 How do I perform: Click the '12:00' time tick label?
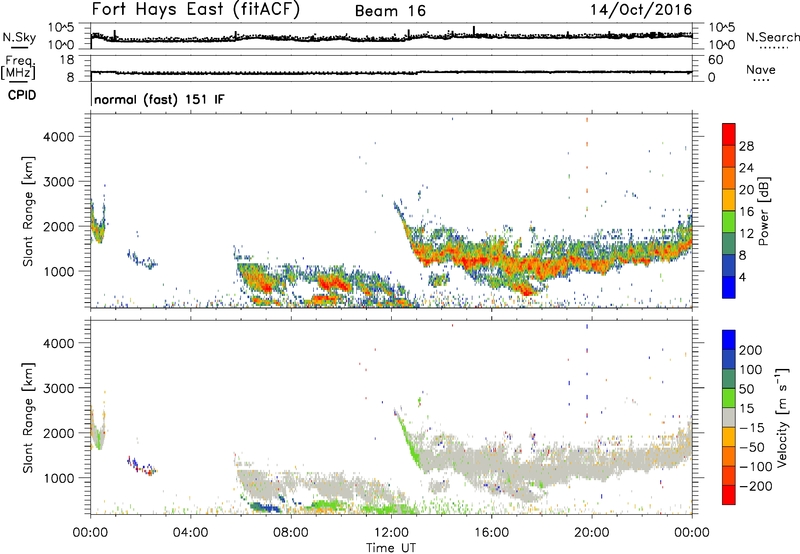point(391,533)
